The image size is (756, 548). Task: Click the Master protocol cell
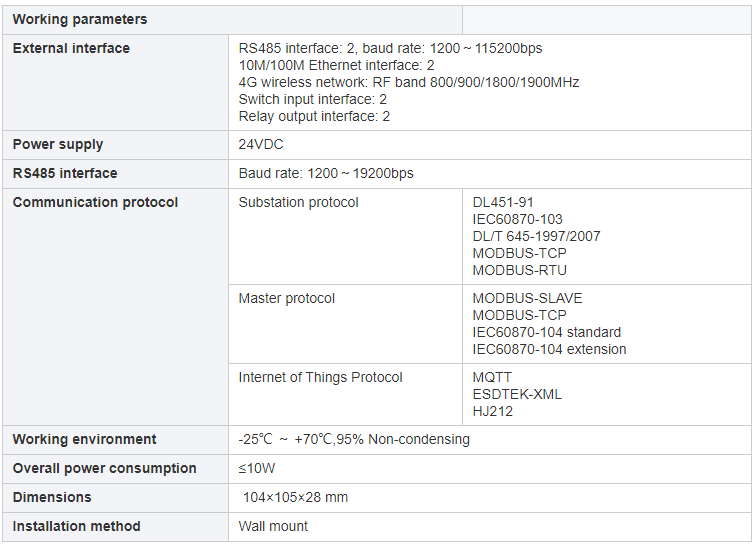click(345, 324)
